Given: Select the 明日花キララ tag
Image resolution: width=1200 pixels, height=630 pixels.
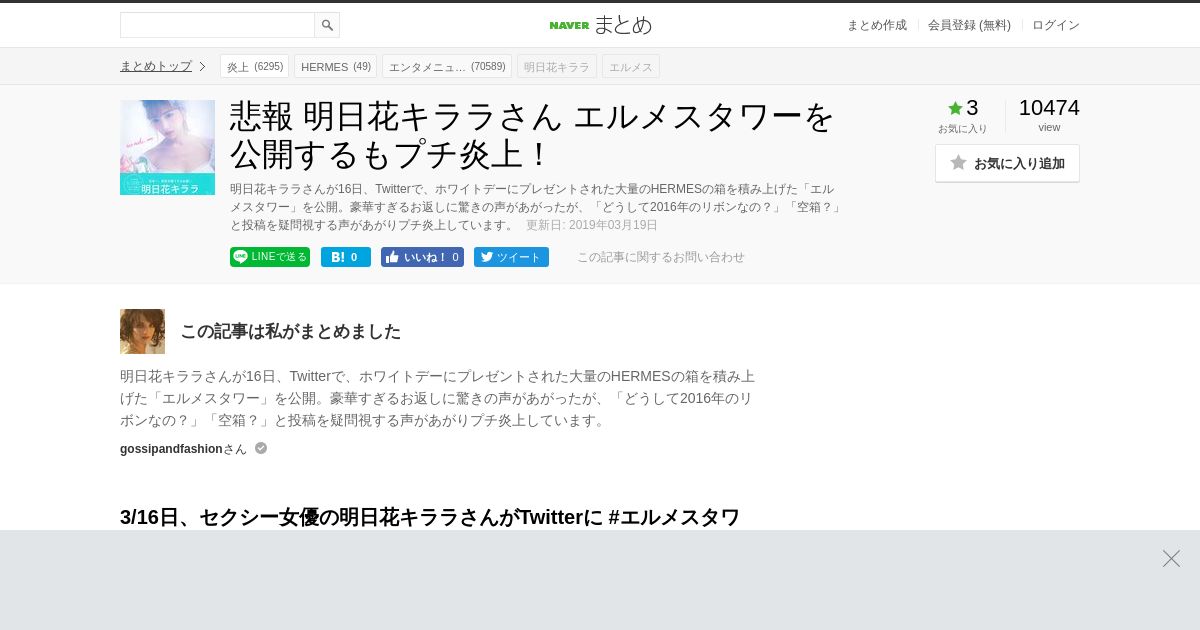Looking at the screenshot, I should (557, 67).
